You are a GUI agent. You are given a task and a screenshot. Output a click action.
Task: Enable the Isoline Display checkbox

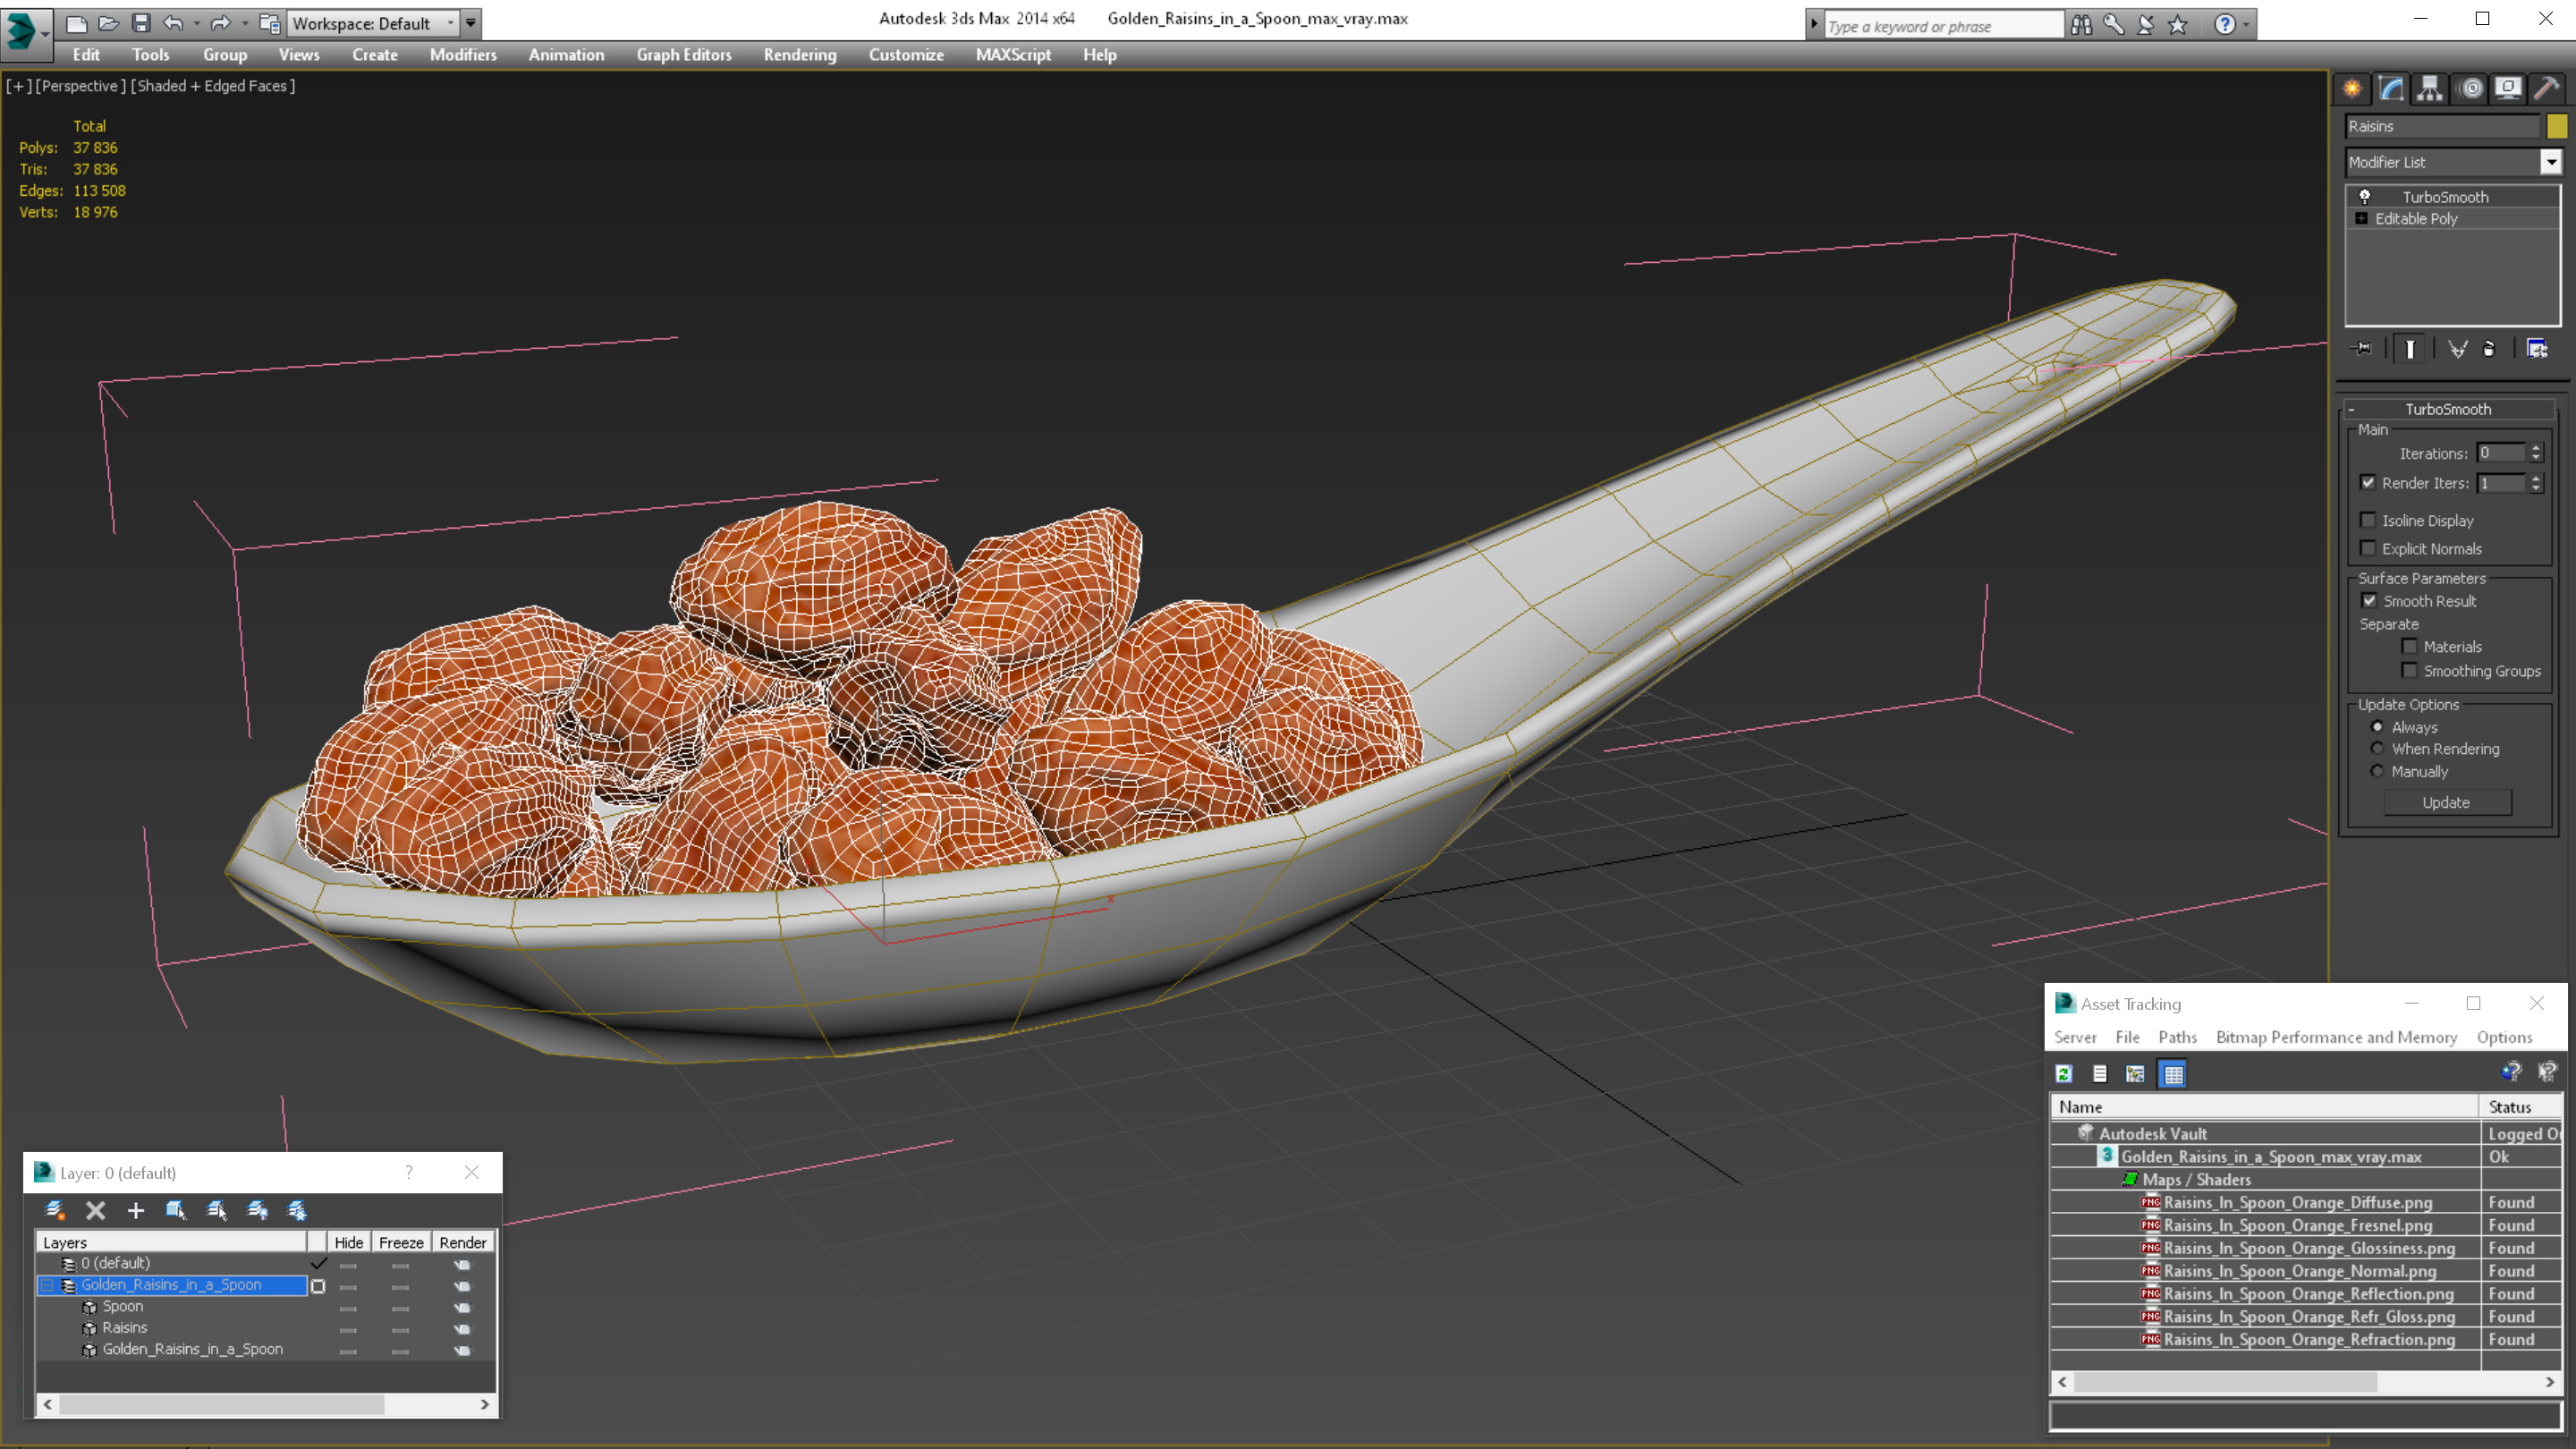pyautogui.click(x=2368, y=520)
